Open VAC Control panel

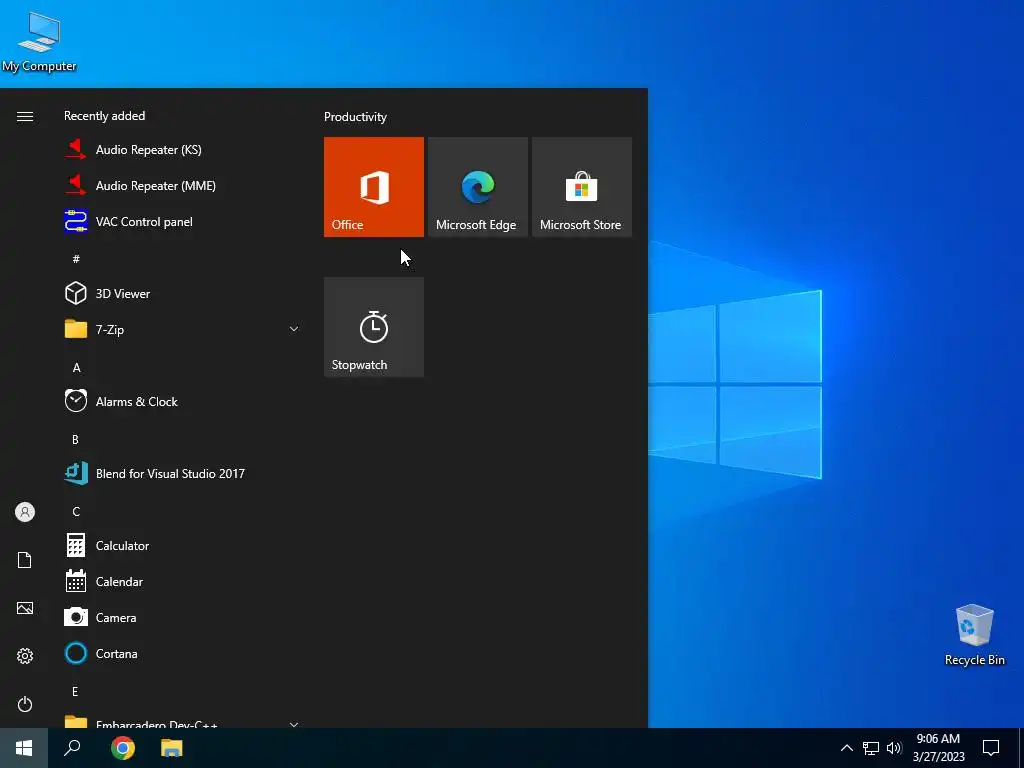(x=183, y=221)
